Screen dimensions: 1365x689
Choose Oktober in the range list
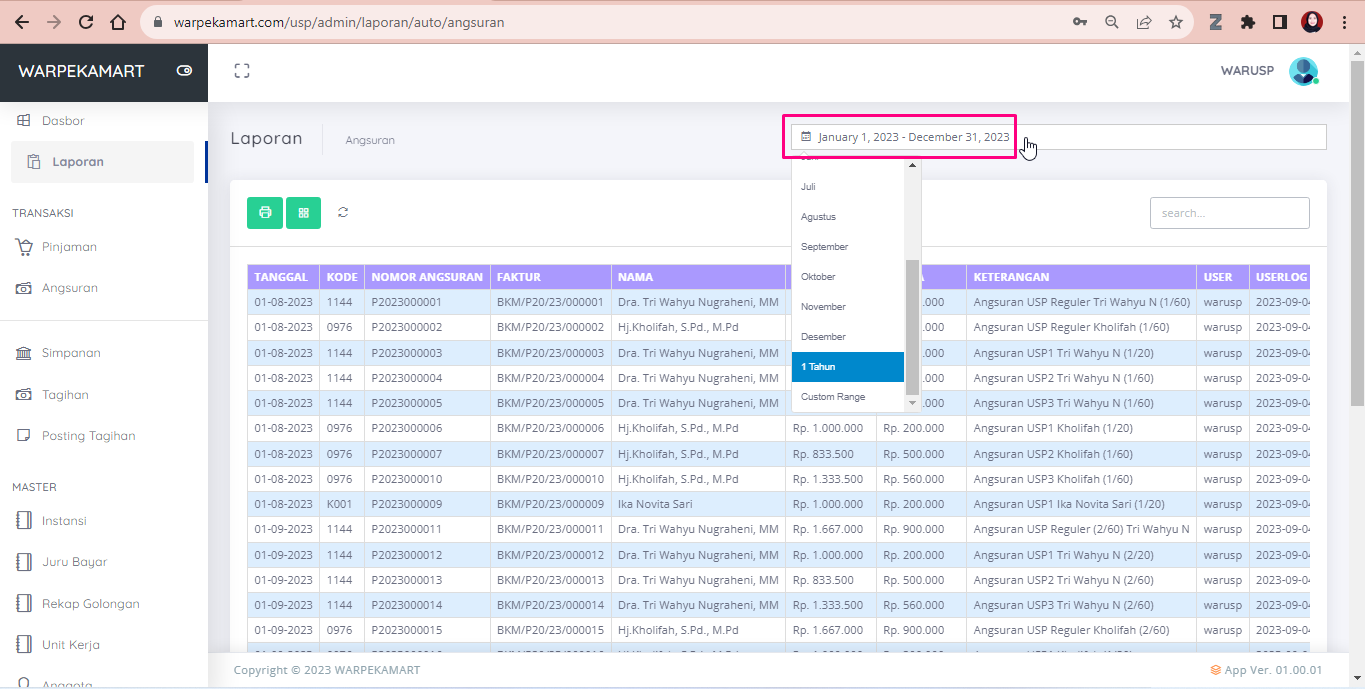point(848,277)
